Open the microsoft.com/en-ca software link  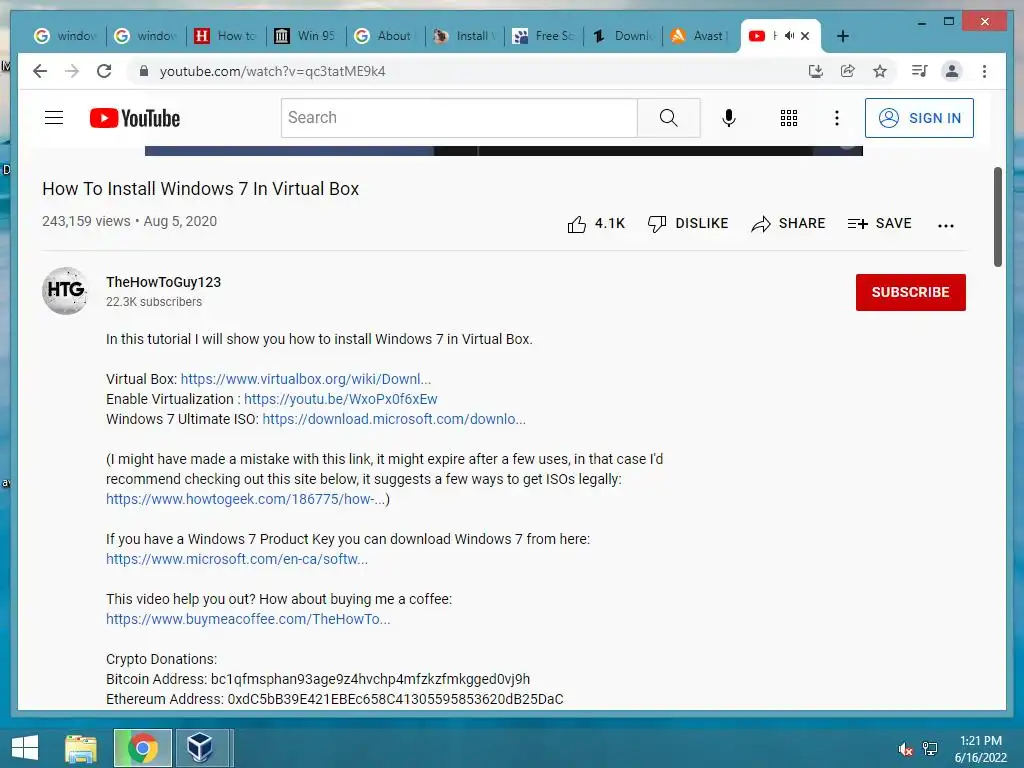tap(237, 559)
